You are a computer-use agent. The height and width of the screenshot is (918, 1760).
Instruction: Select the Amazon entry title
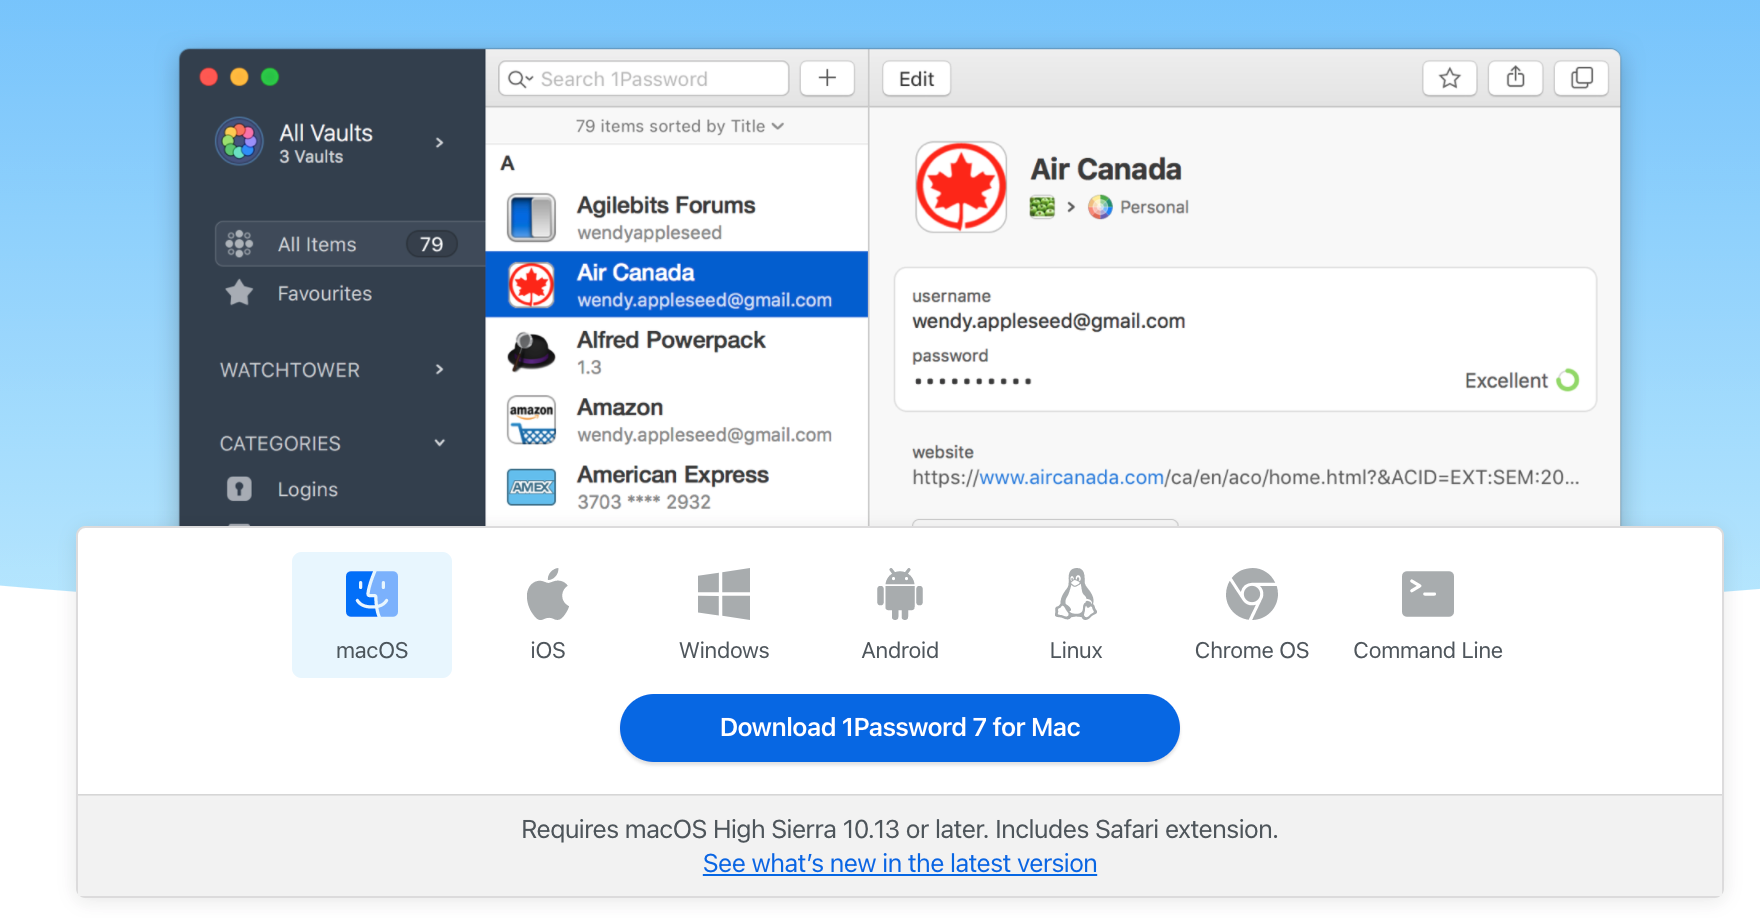620,407
